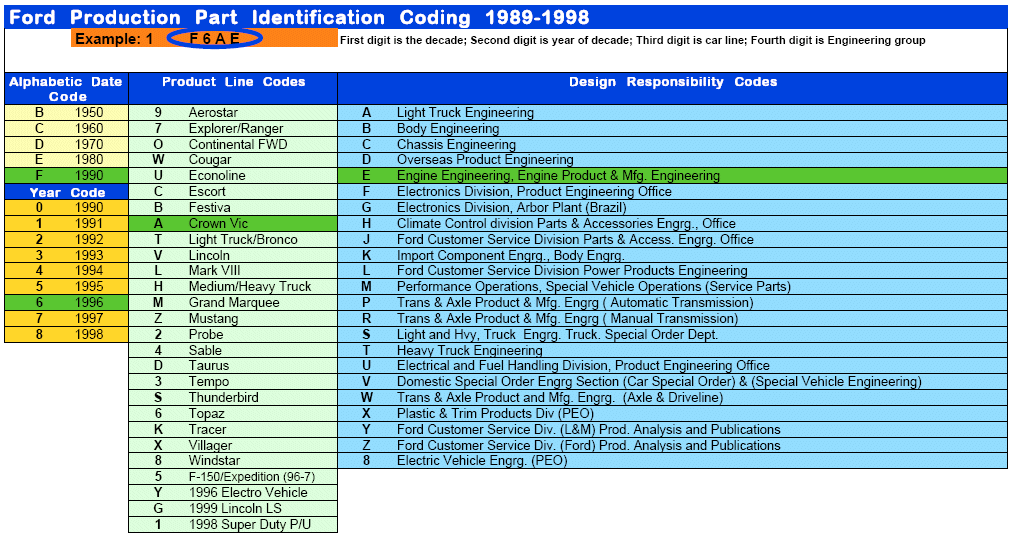Image resolution: width=1018 pixels, height=535 pixels.
Task: Click 'Electronics Division, Product Engineering Office'
Action: 673,192
